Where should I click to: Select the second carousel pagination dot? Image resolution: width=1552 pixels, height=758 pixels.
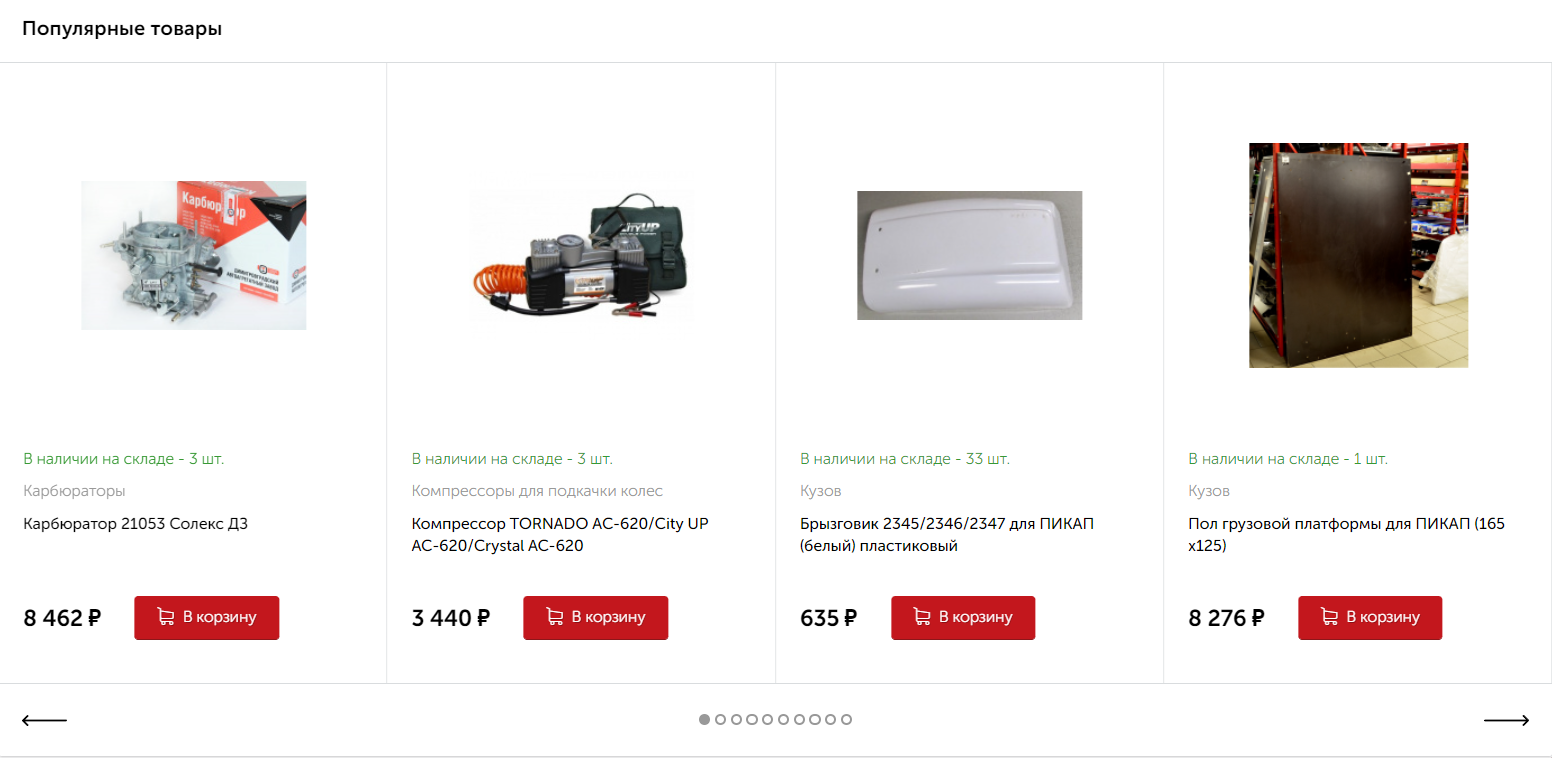pyautogui.click(x=720, y=719)
